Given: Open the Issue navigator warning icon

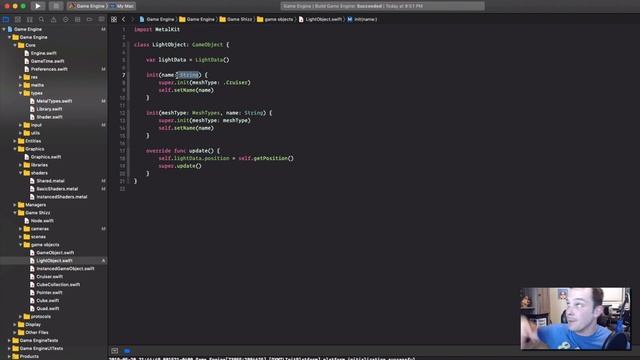Looking at the screenshot, I should 53,20.
